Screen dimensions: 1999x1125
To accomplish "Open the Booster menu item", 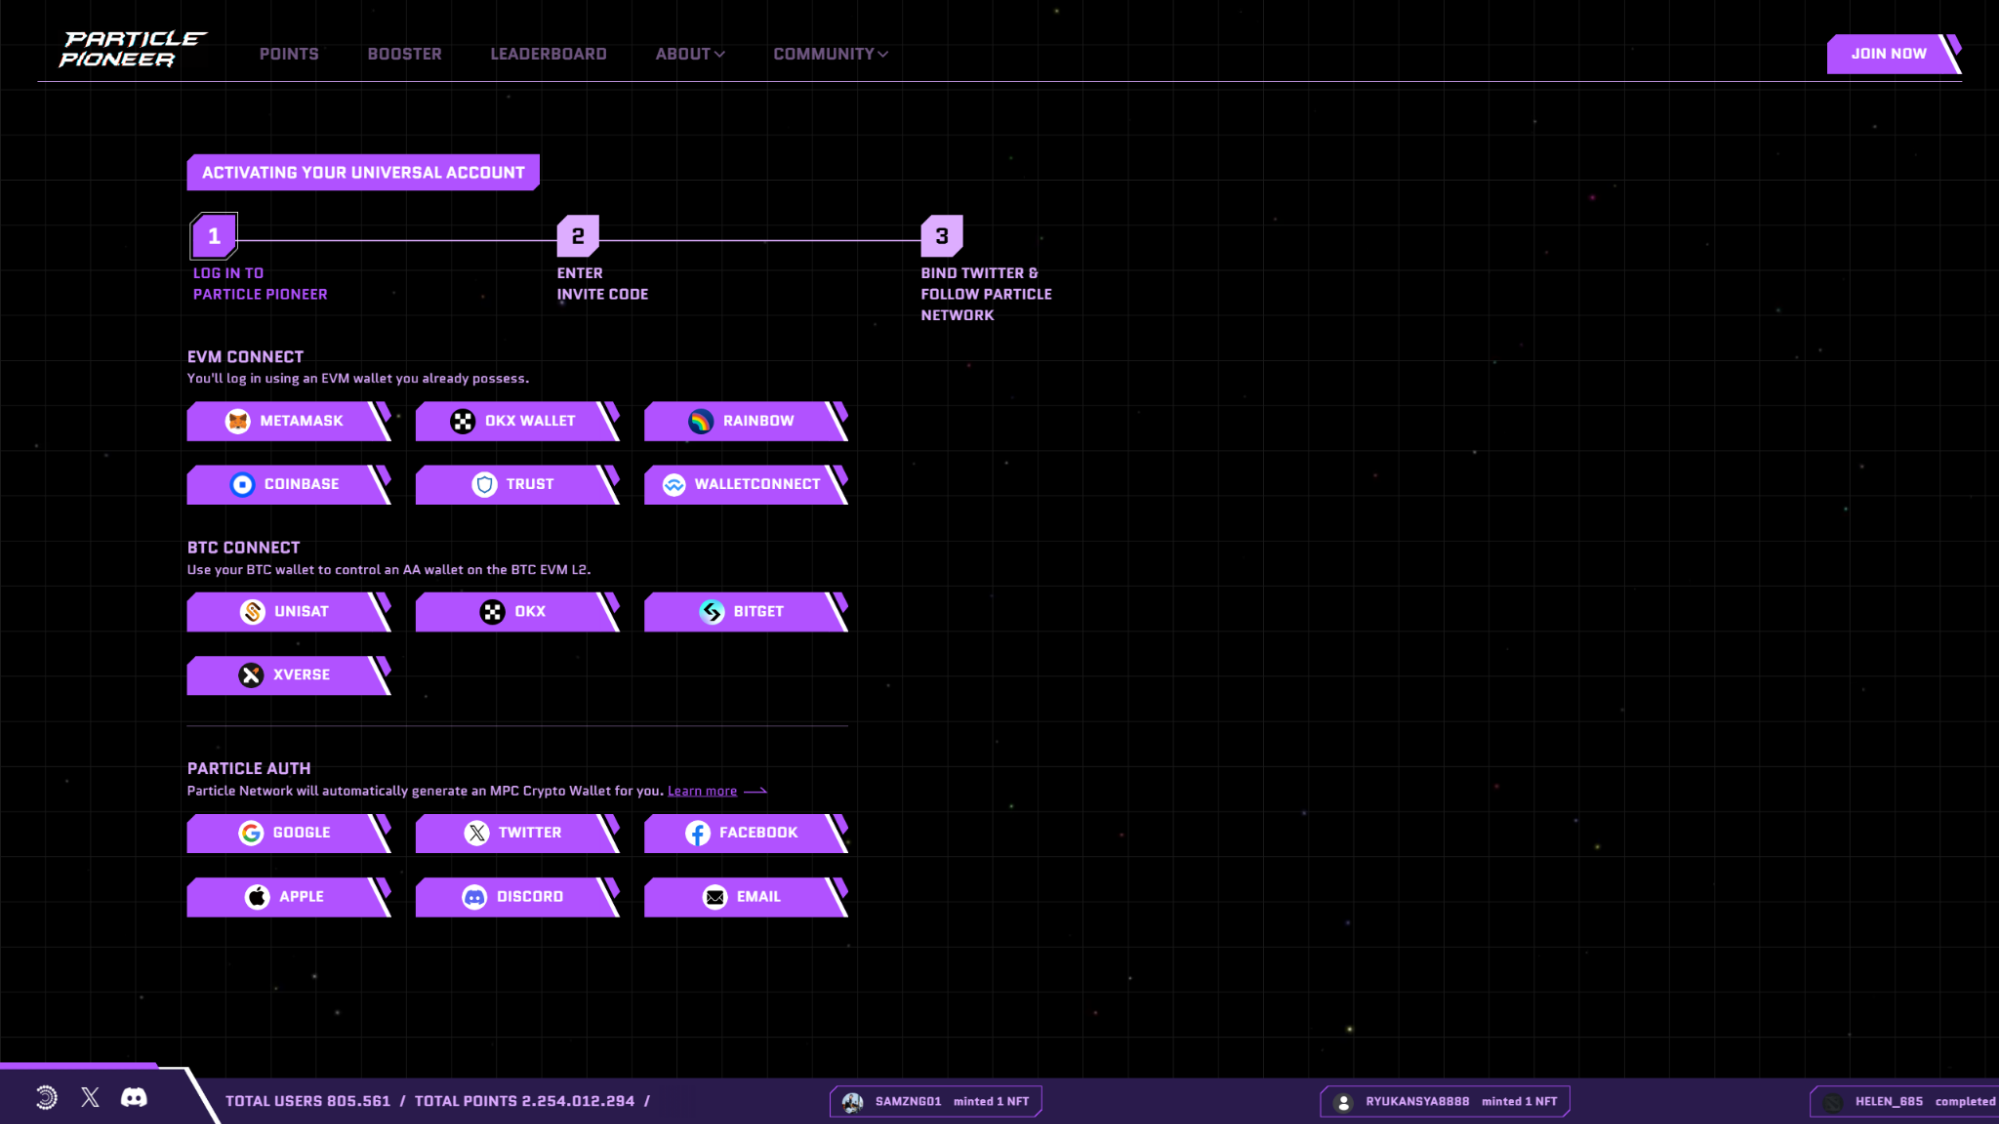I will (404, 54).
